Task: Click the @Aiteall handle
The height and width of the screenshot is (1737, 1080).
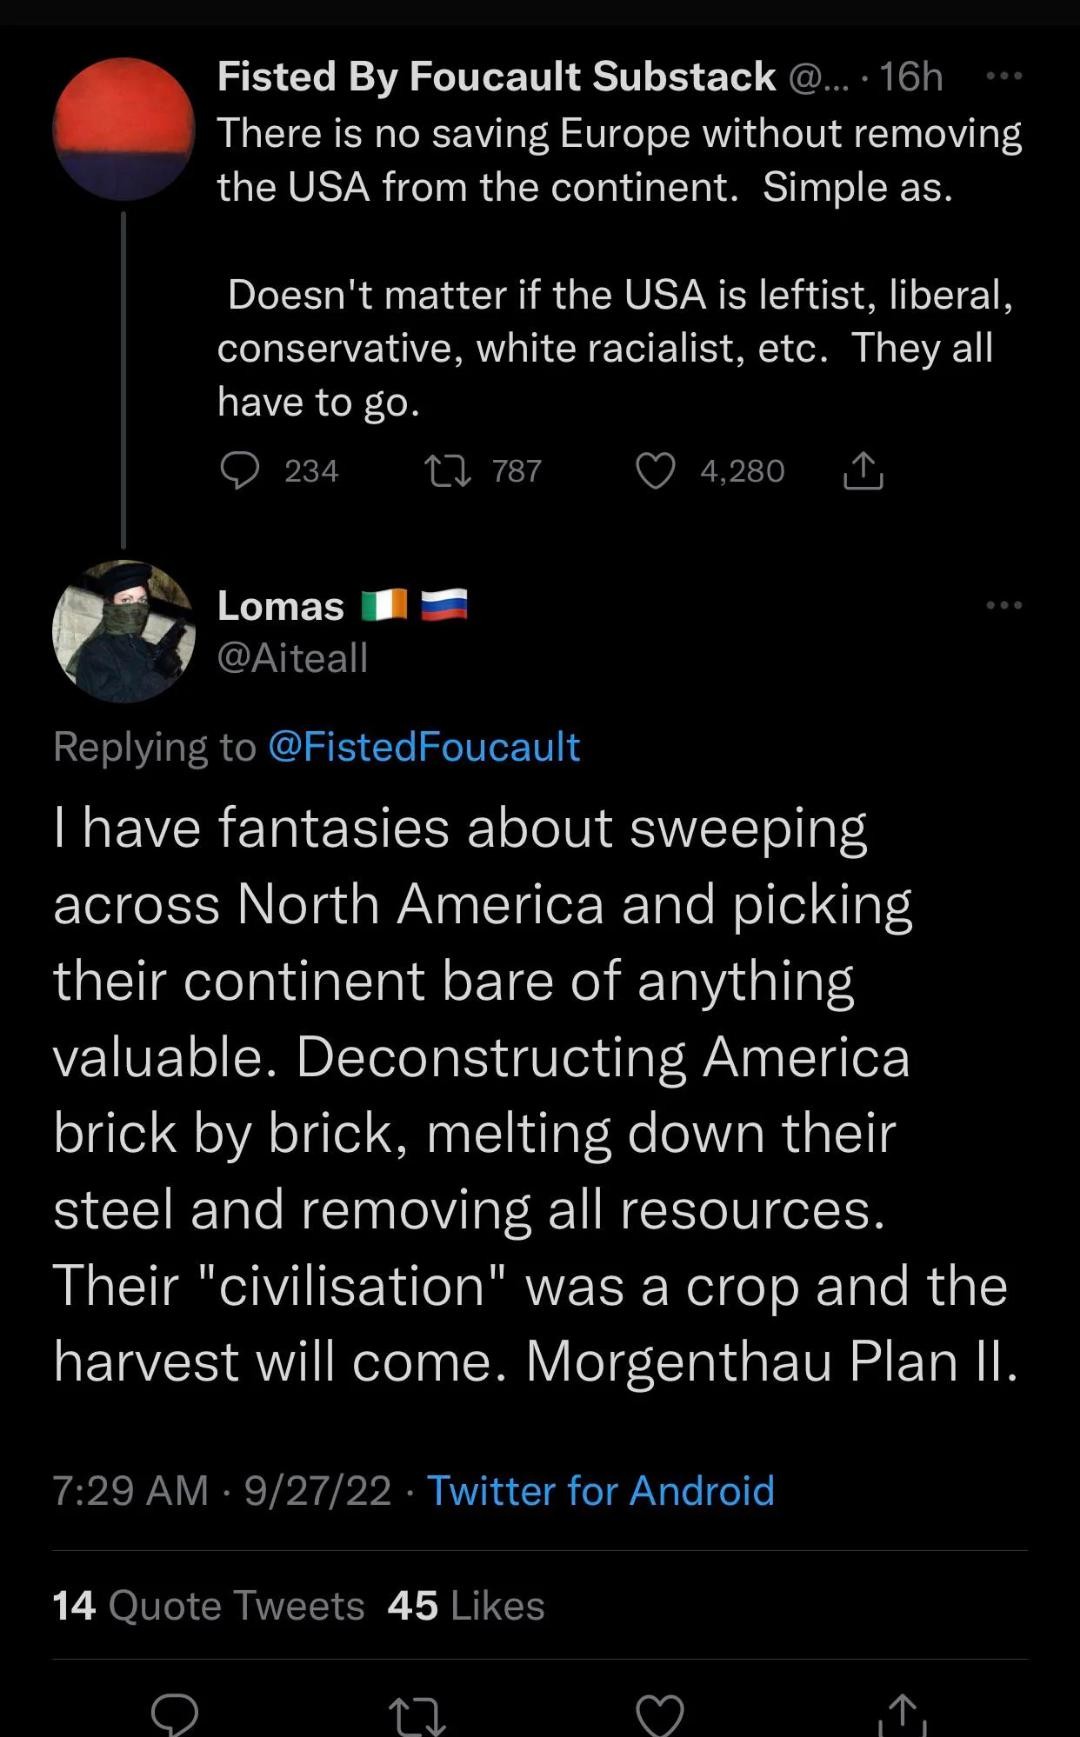Action: pos(292,657)
